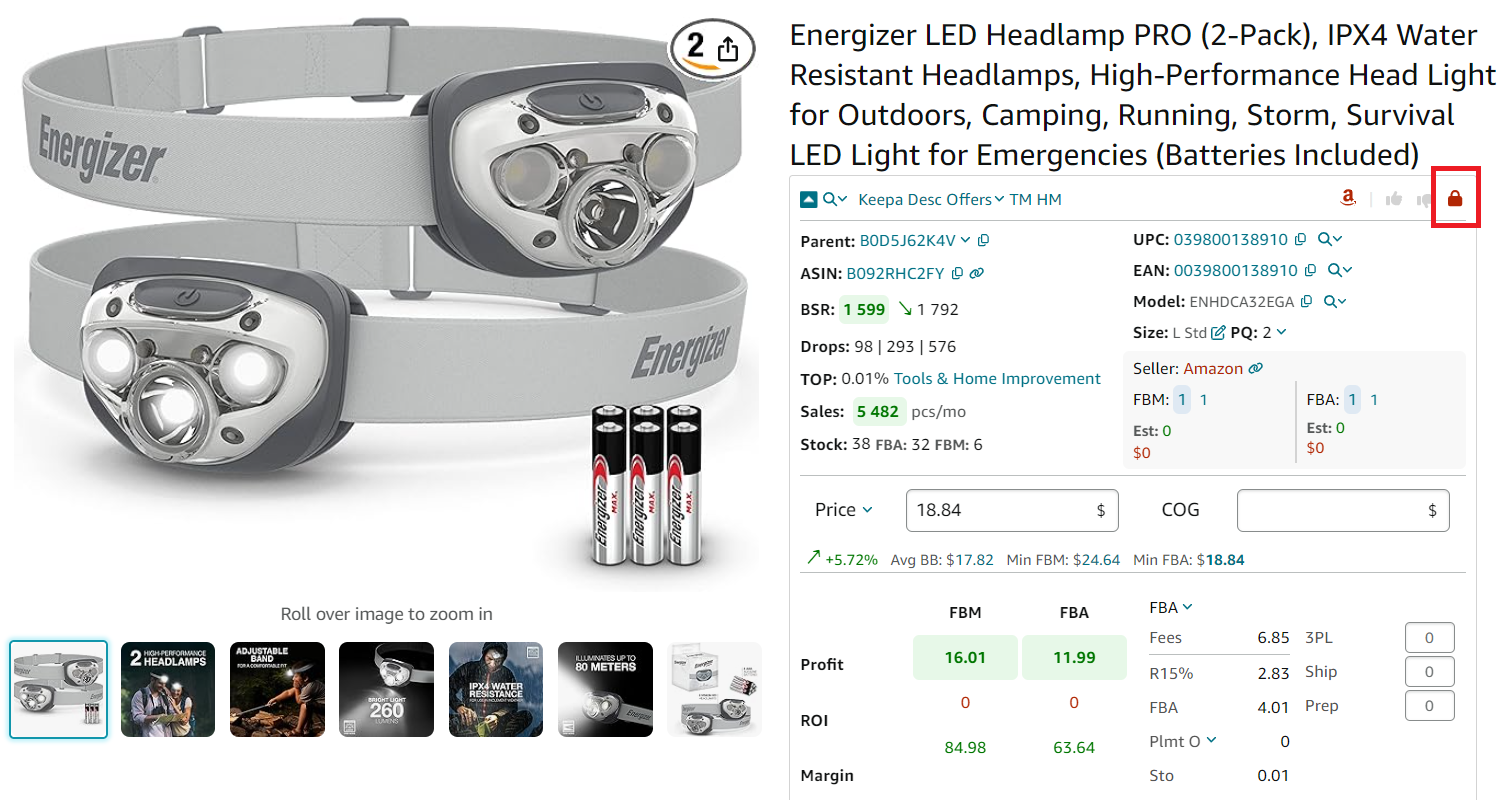Click the thumbs up icon
The image size is (1503, 800).
pyautogui.click(x=1394, y=199)
